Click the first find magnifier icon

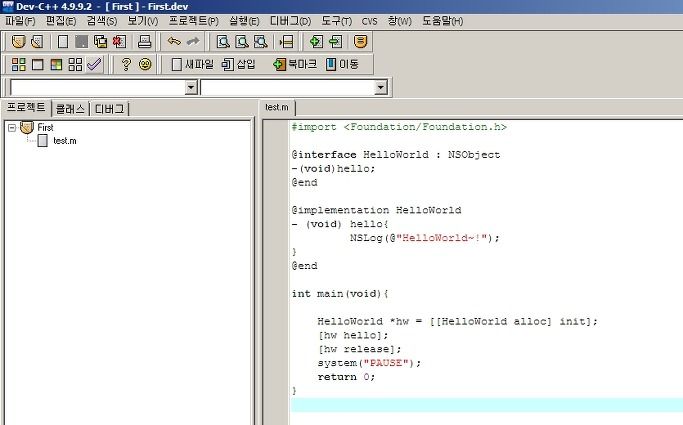pos(223,41)
